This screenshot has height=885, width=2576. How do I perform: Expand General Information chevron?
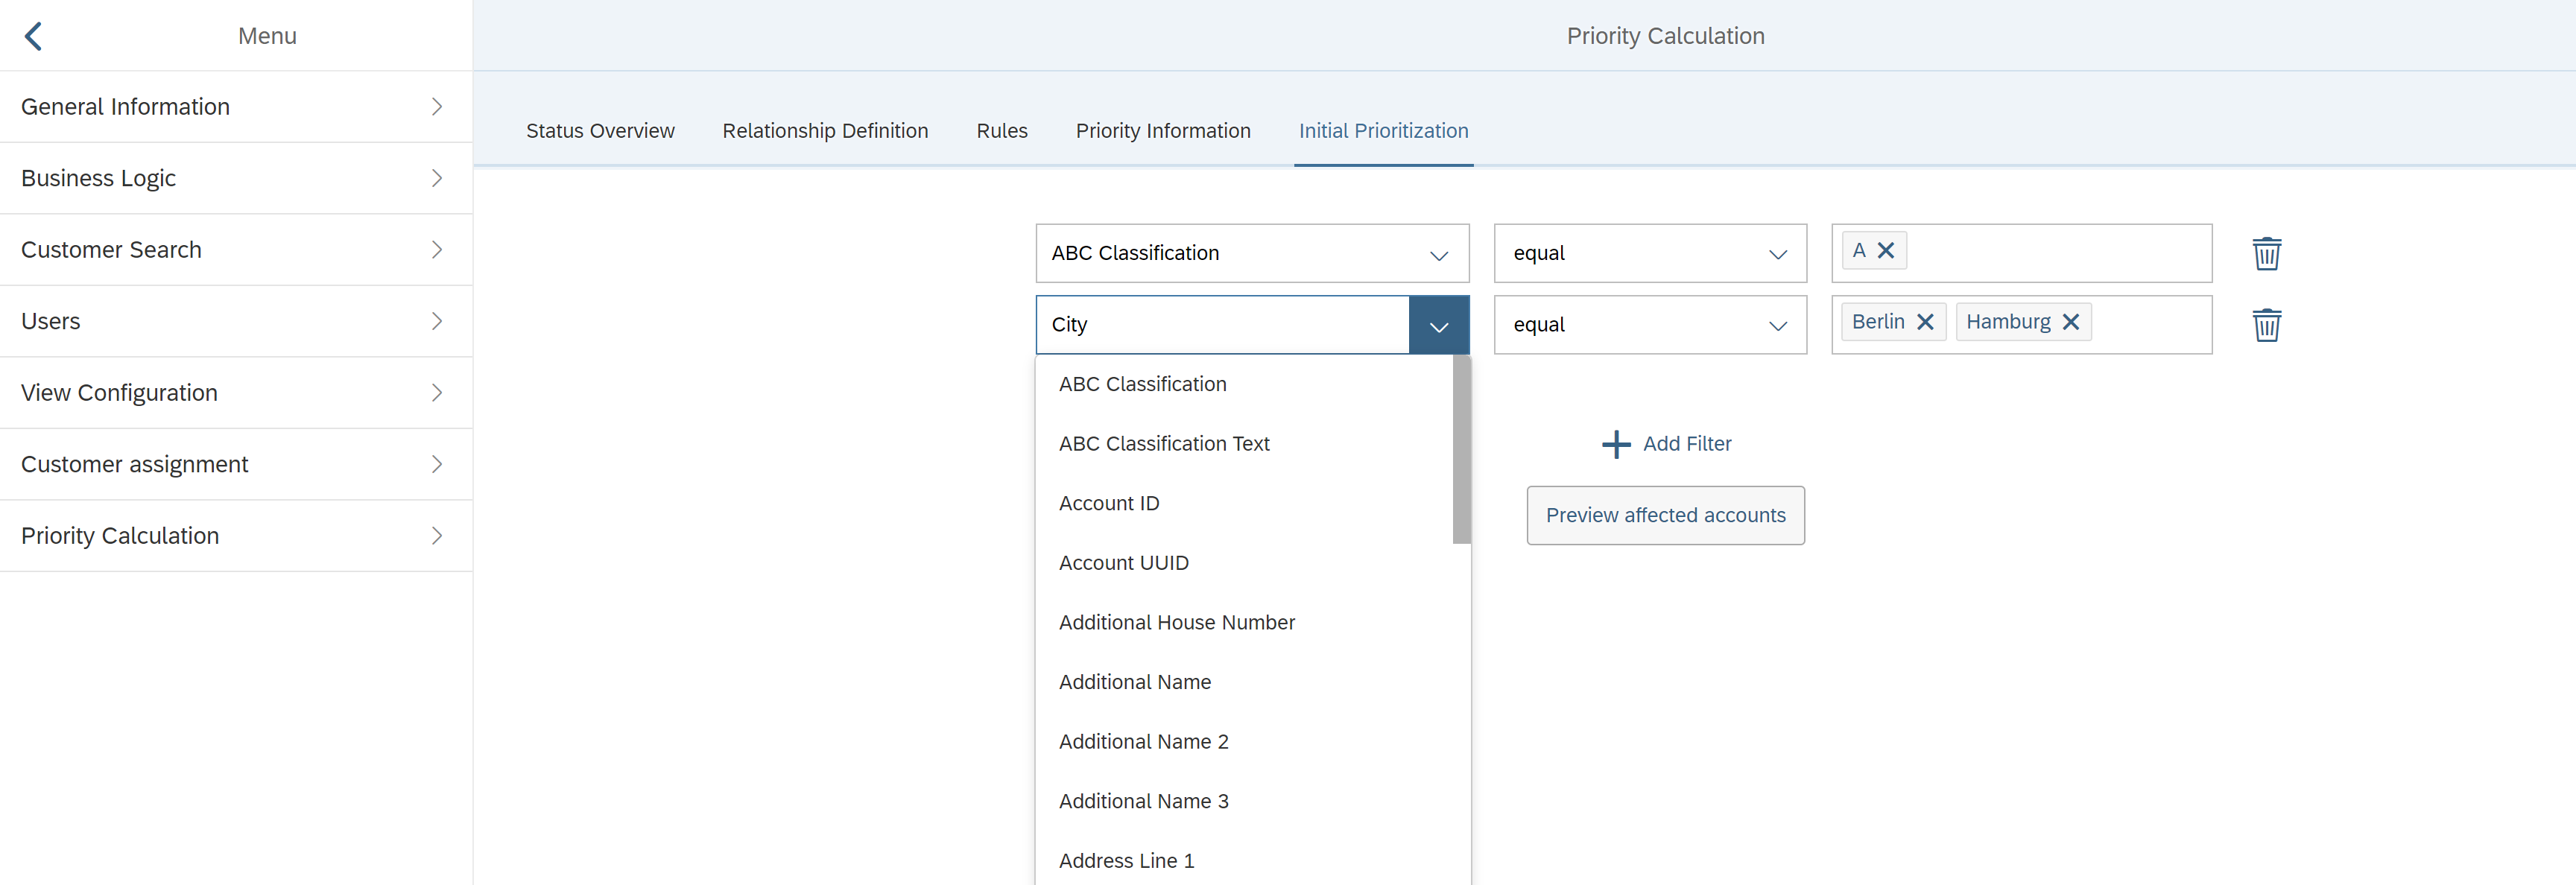tap(437, 107)
